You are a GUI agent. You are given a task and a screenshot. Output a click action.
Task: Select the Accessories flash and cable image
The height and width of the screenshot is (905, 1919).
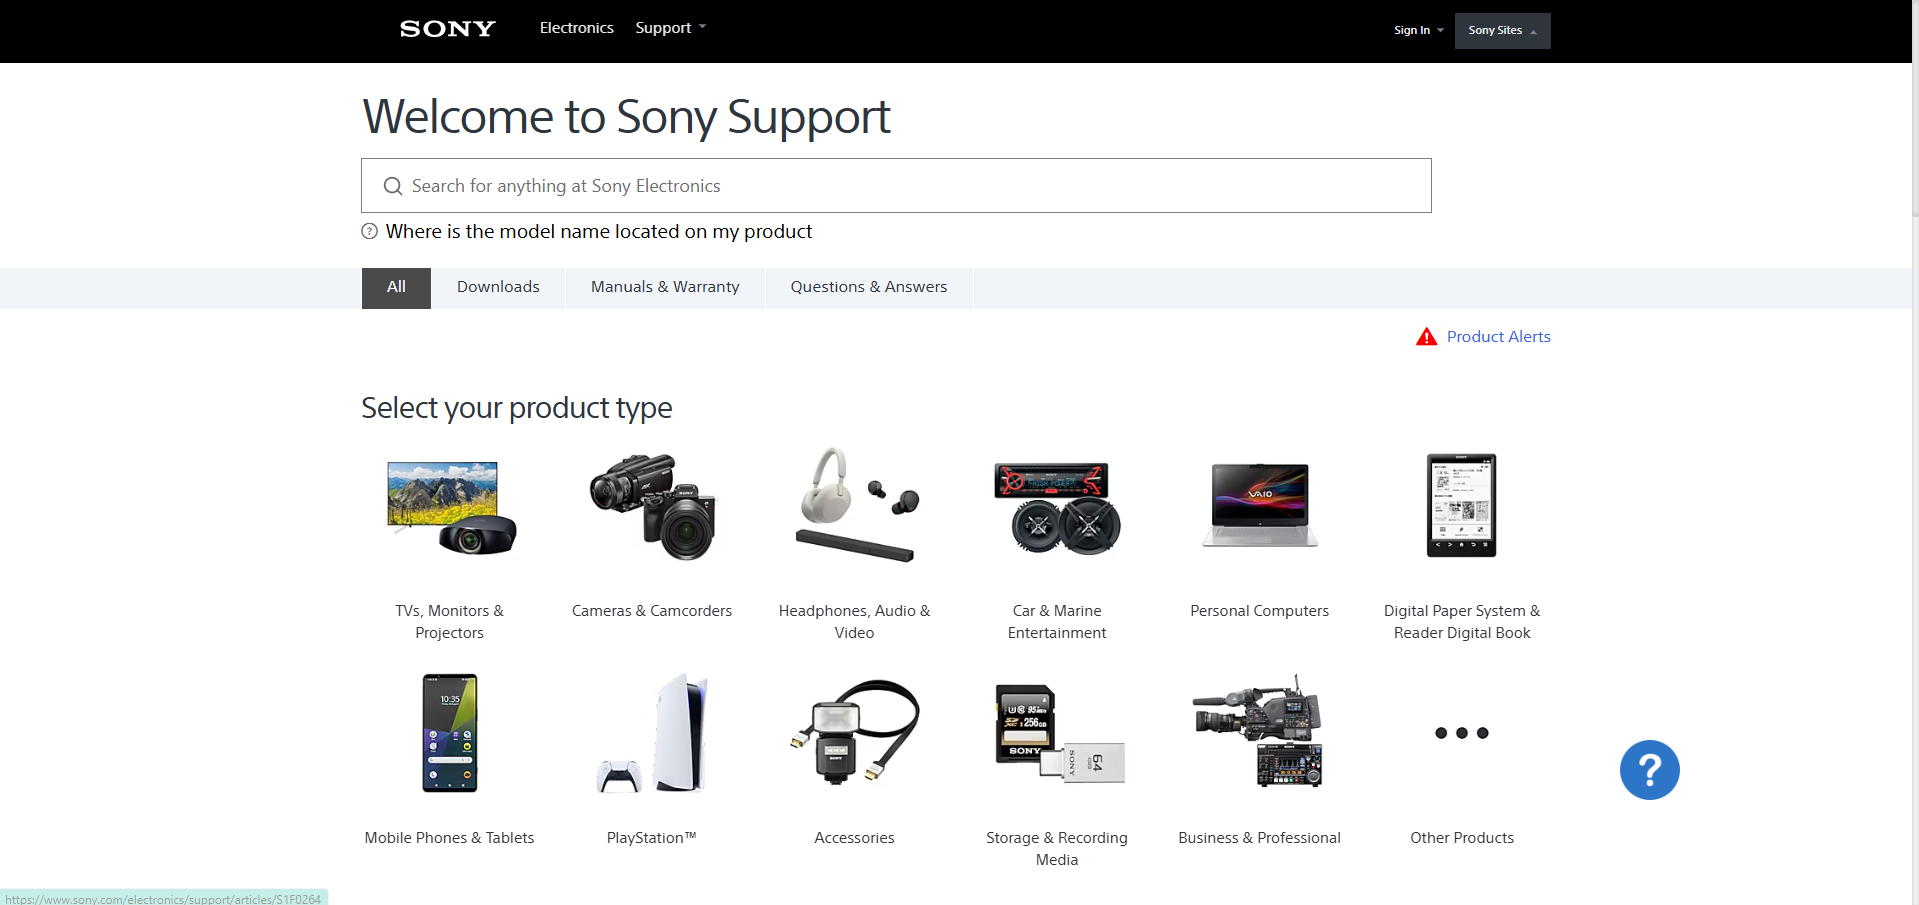[855, 733]
